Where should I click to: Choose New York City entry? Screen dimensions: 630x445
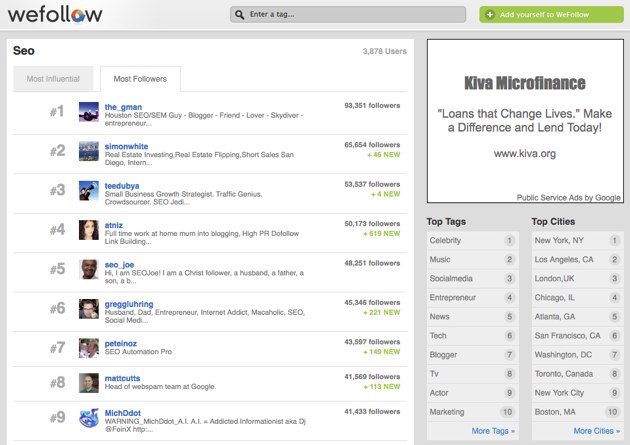[x=577, y=393]
